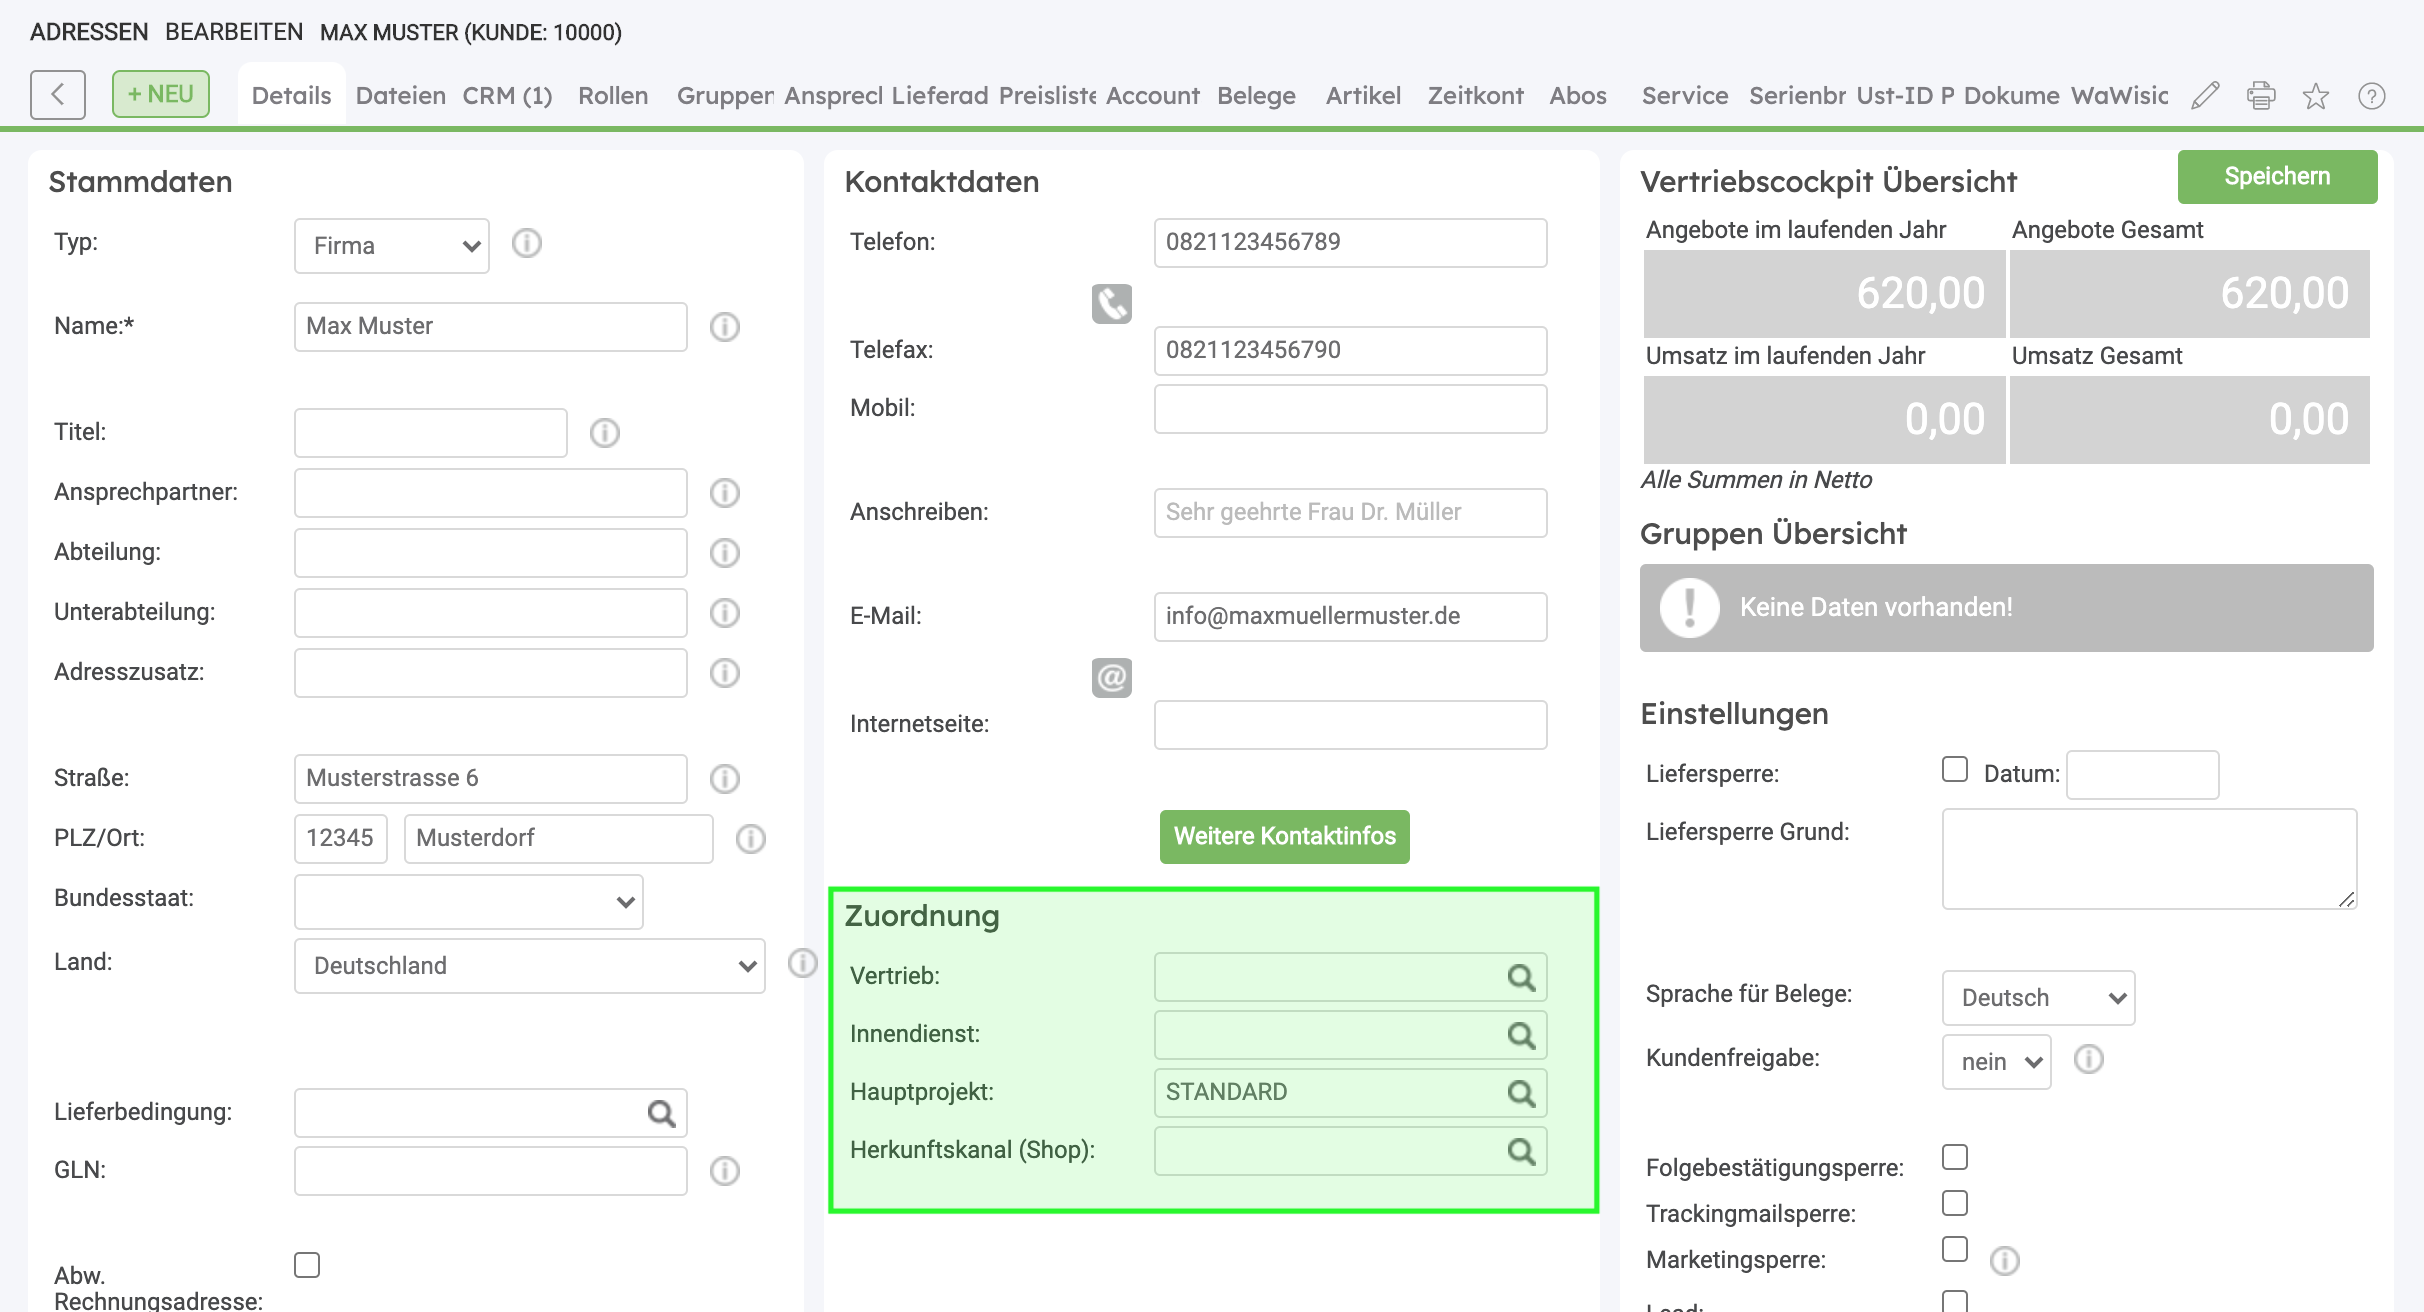Click magnifier icon in Lieferbedingung field
Viewport: 2424px width, 1312px height.
pyautogui.click(x=661, y=1113)
